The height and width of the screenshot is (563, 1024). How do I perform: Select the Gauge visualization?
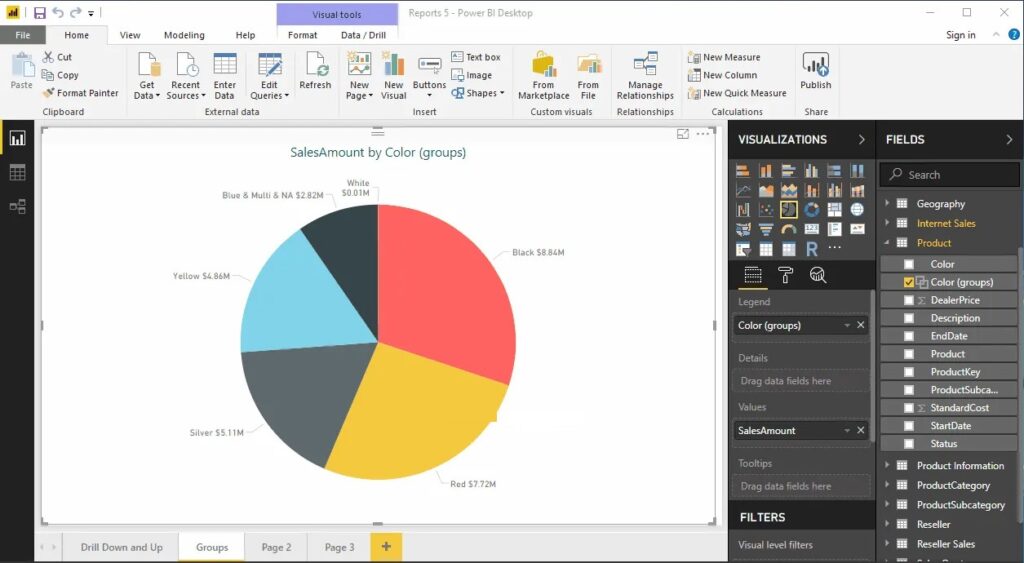[789, 229]
